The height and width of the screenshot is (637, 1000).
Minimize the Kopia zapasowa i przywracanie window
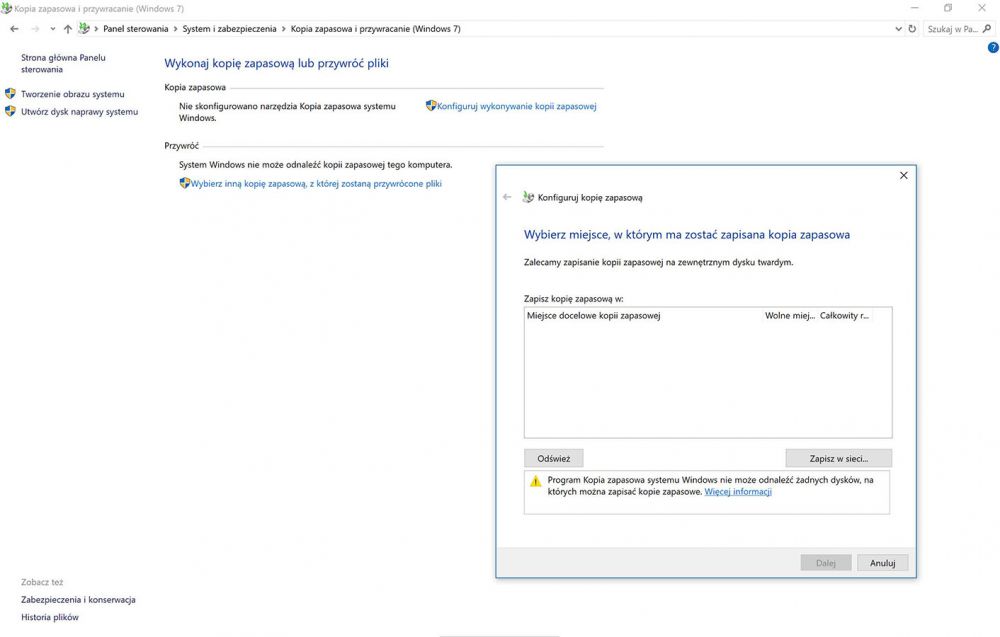(915, 8)
